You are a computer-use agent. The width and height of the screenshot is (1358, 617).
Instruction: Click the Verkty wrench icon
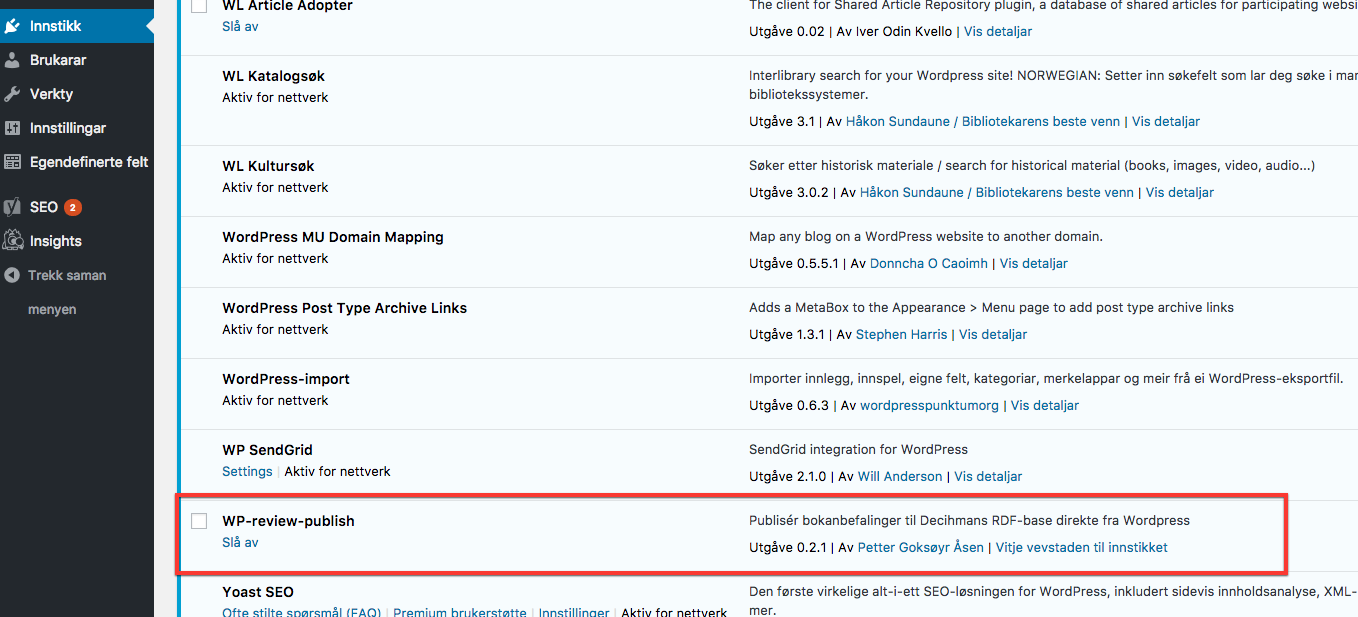[12, 94]
